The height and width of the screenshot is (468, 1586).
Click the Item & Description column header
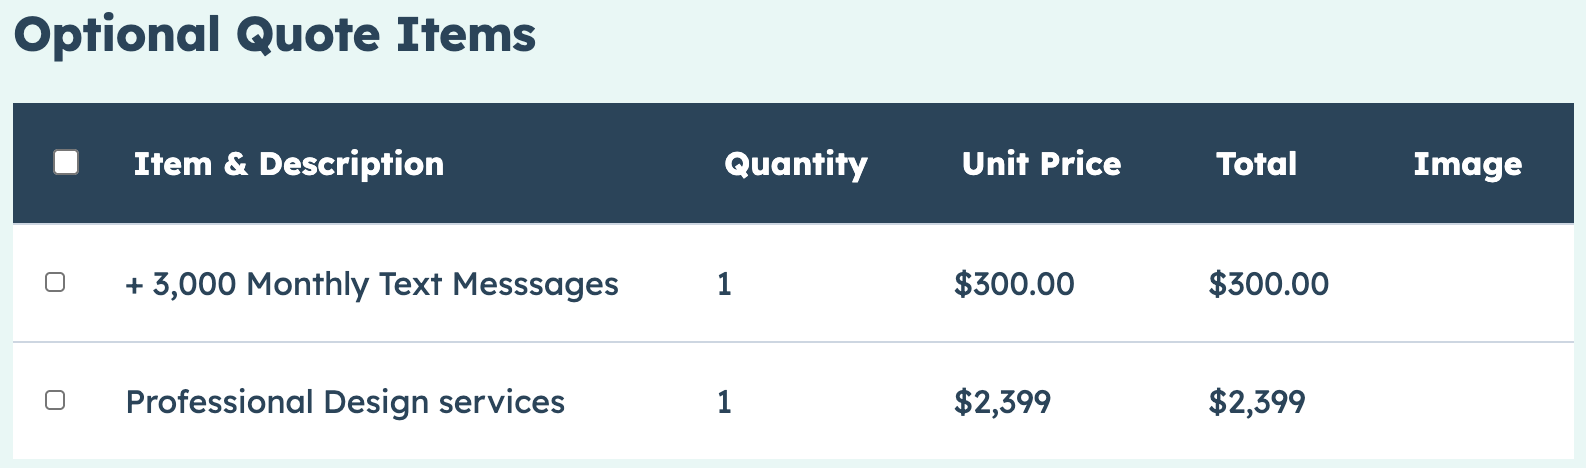[288, 164]
